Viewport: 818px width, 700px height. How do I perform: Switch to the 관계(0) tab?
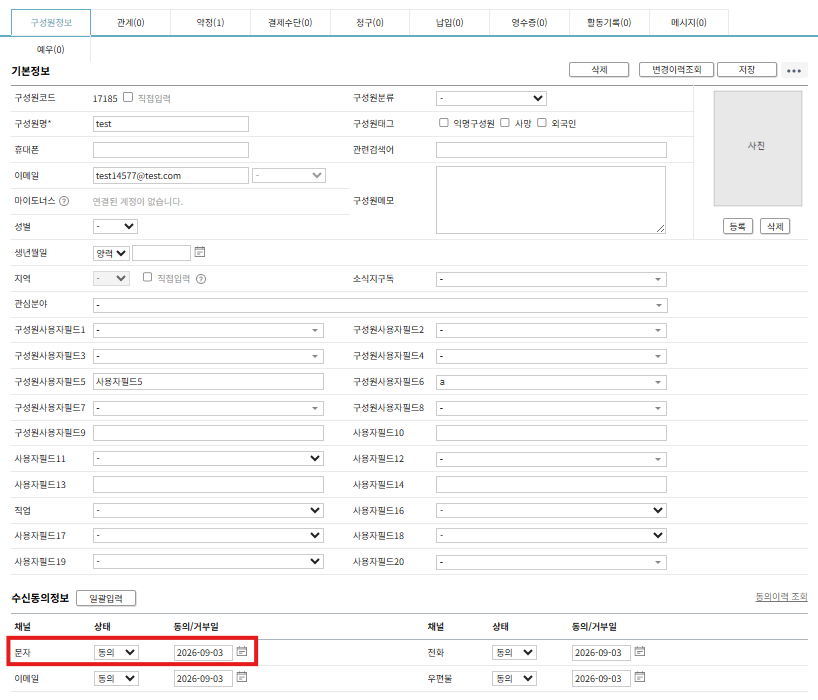[130, 22]
